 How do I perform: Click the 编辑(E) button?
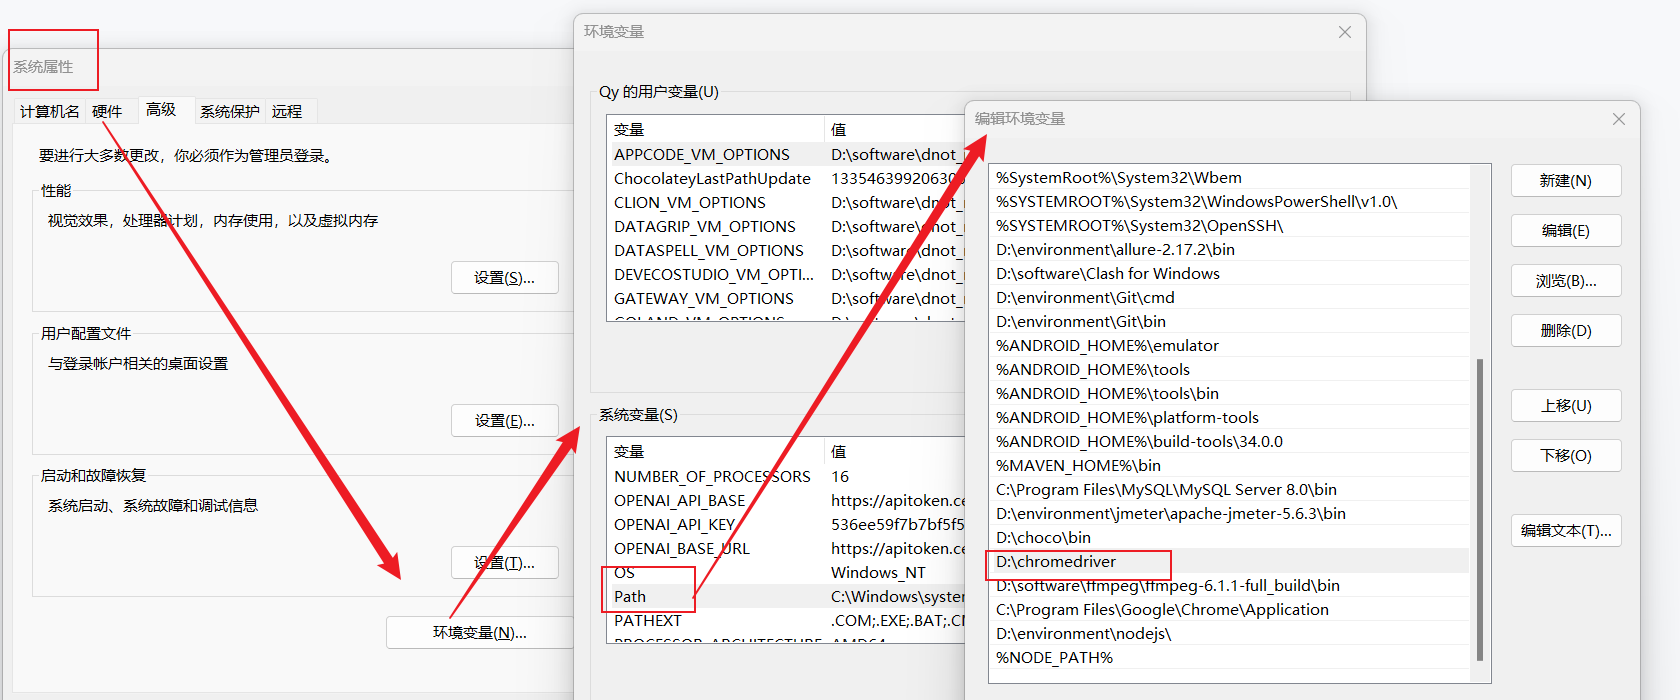1565,231
